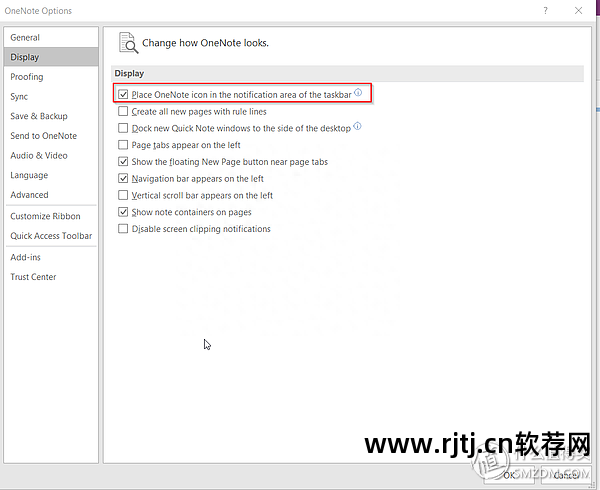This screenshot has height=490, width=600.
Task: Select the Display category
Action: (51, 57)
